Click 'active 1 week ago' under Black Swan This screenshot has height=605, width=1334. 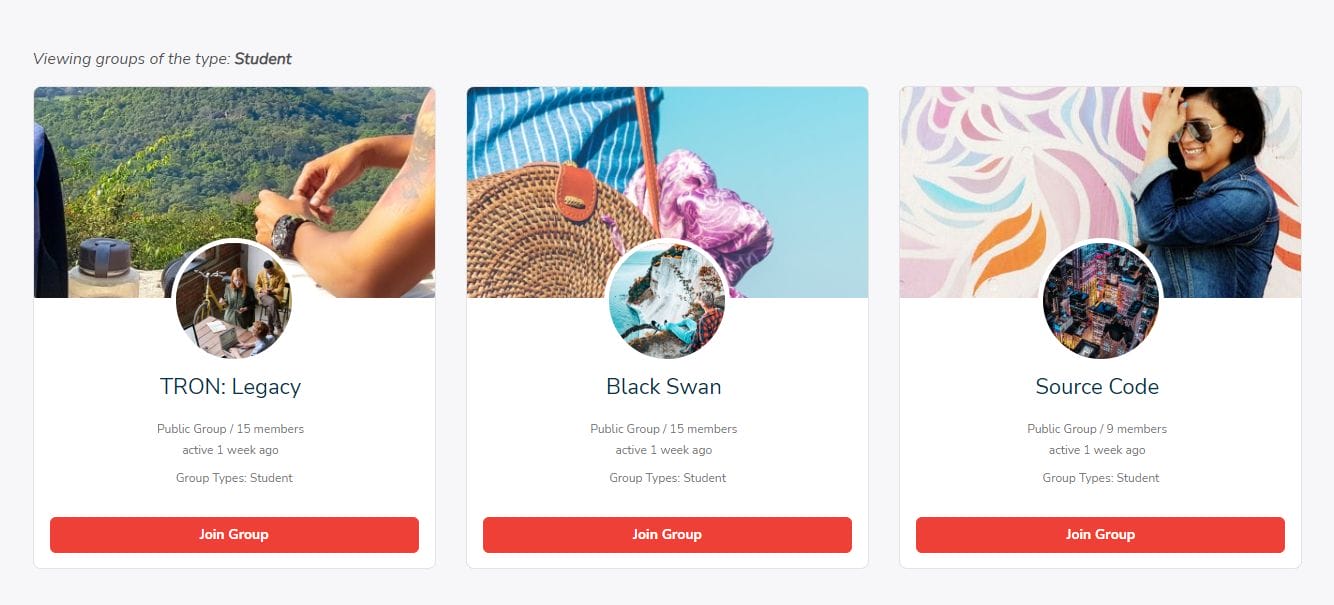coord(664,450)
